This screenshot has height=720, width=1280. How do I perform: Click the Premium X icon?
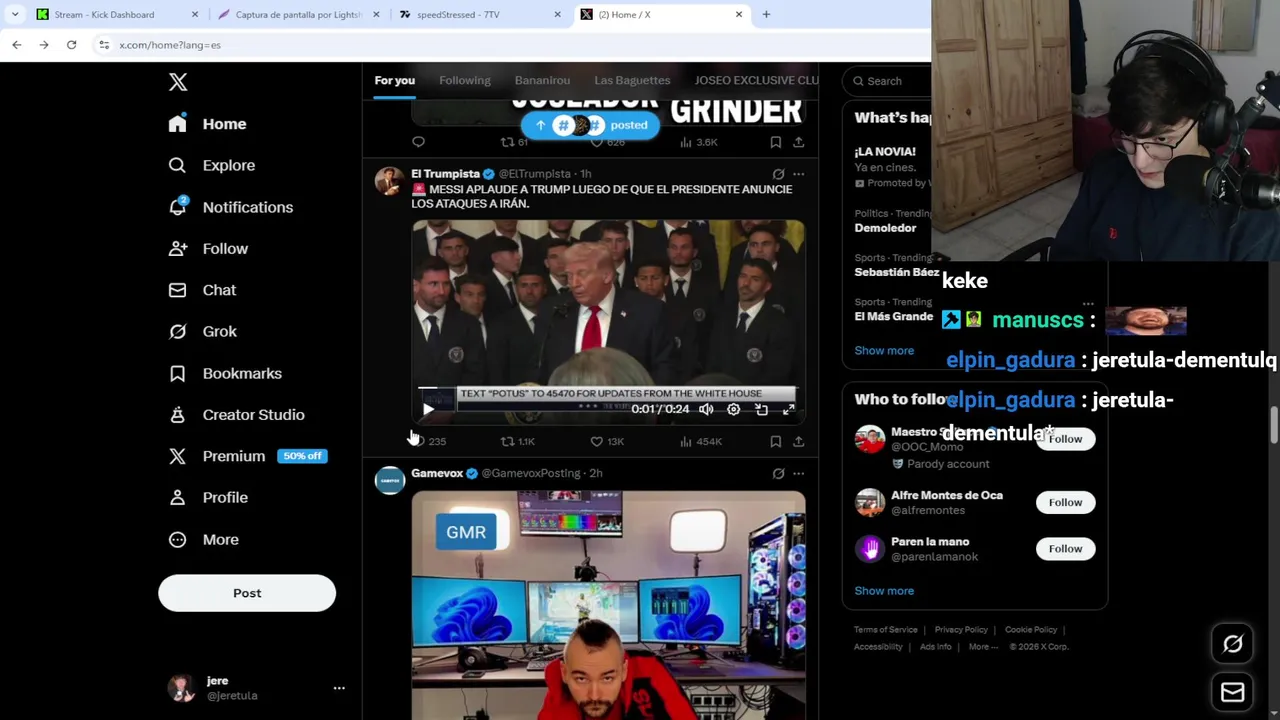pyautogui.click(x=177, y=456)
